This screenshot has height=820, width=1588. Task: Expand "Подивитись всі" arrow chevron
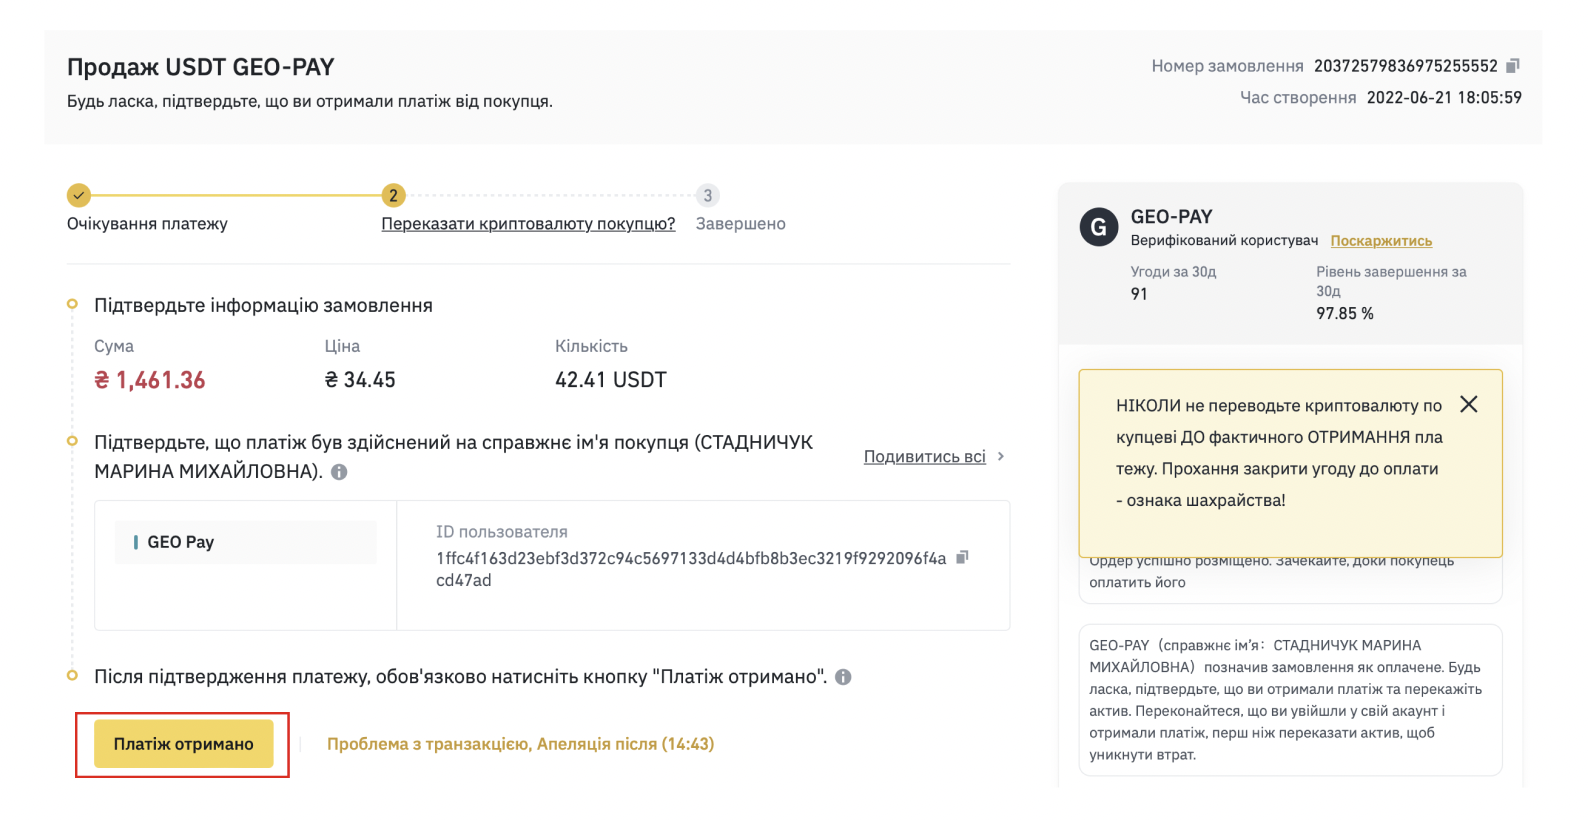point(1001,456)
